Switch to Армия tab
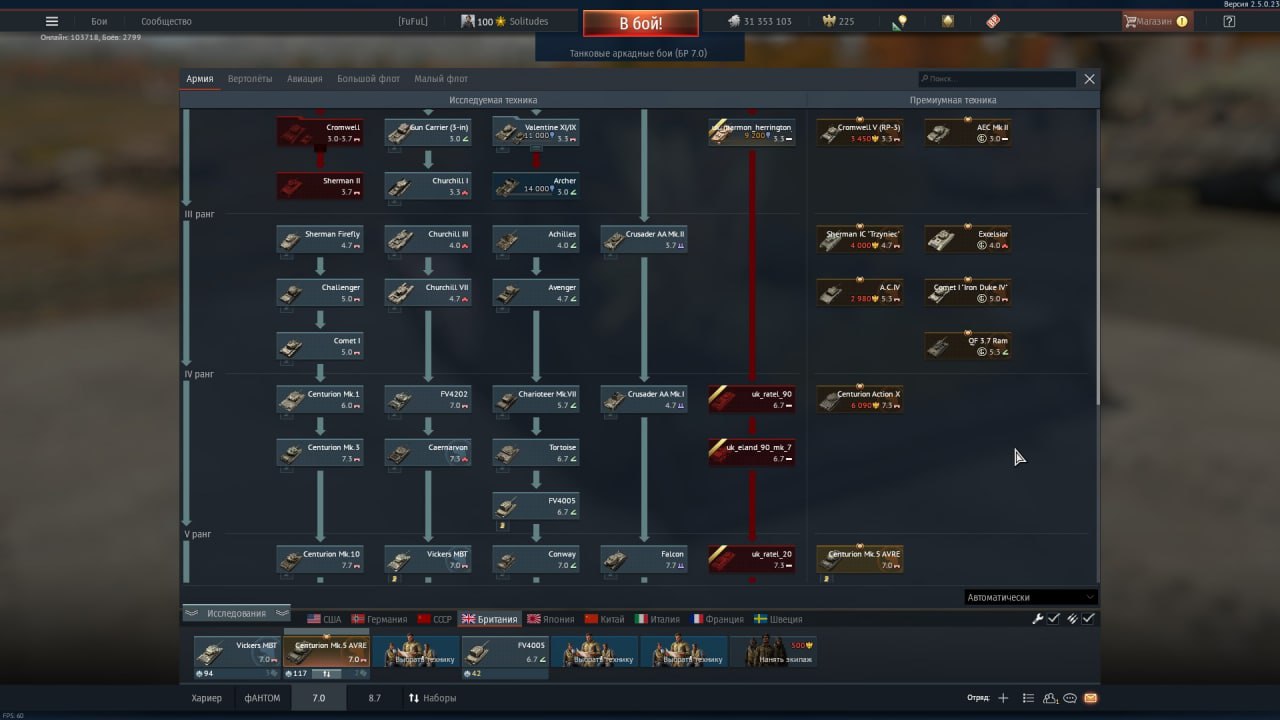This screenshot has height=720, width=1280. pyautogui.click(x=200, y=78)
